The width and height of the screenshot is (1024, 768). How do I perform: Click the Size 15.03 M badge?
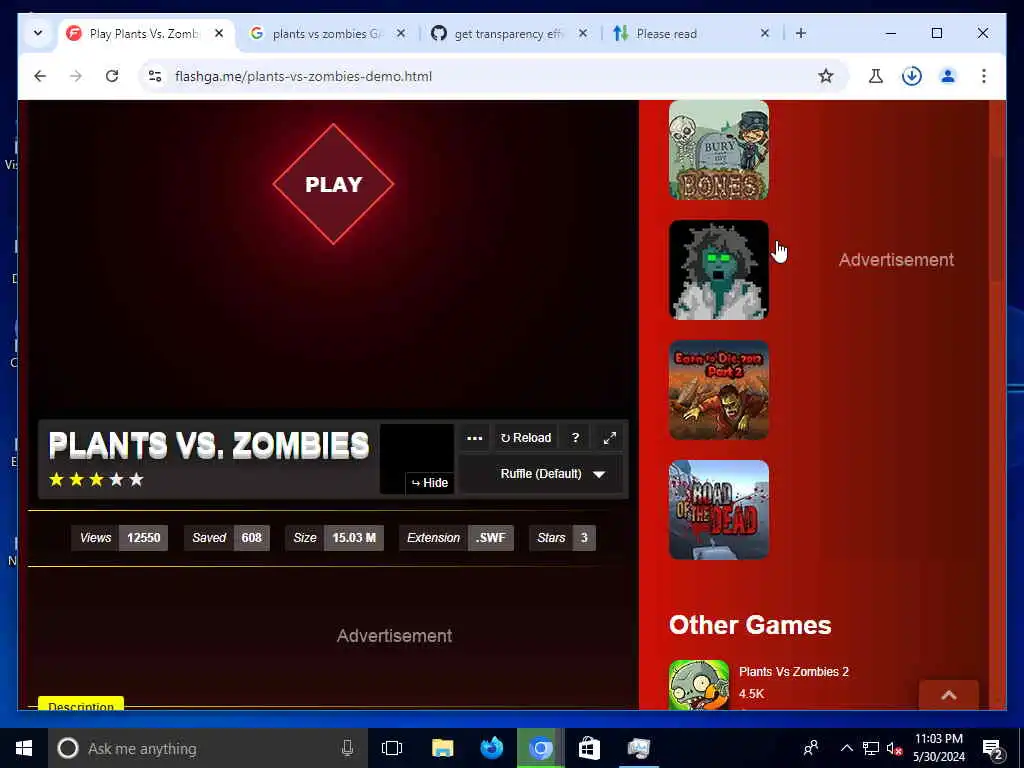pyautogui.click(x=334, y=538)
